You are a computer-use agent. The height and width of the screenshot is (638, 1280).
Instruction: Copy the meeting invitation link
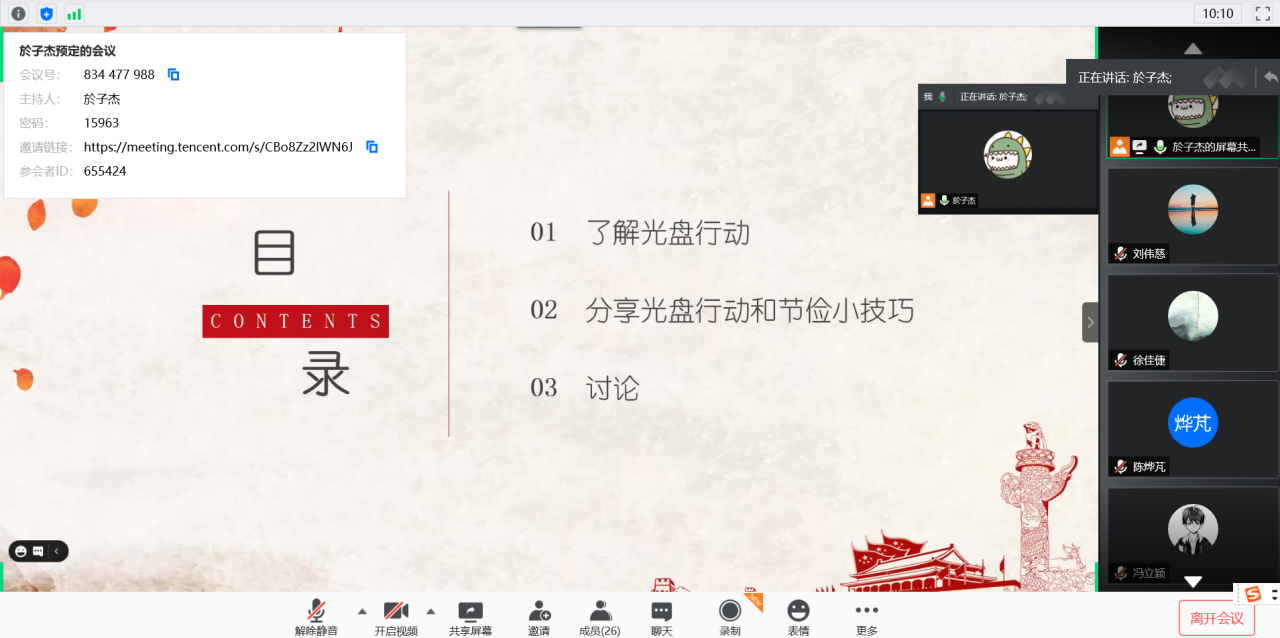(x=372, y=147)
